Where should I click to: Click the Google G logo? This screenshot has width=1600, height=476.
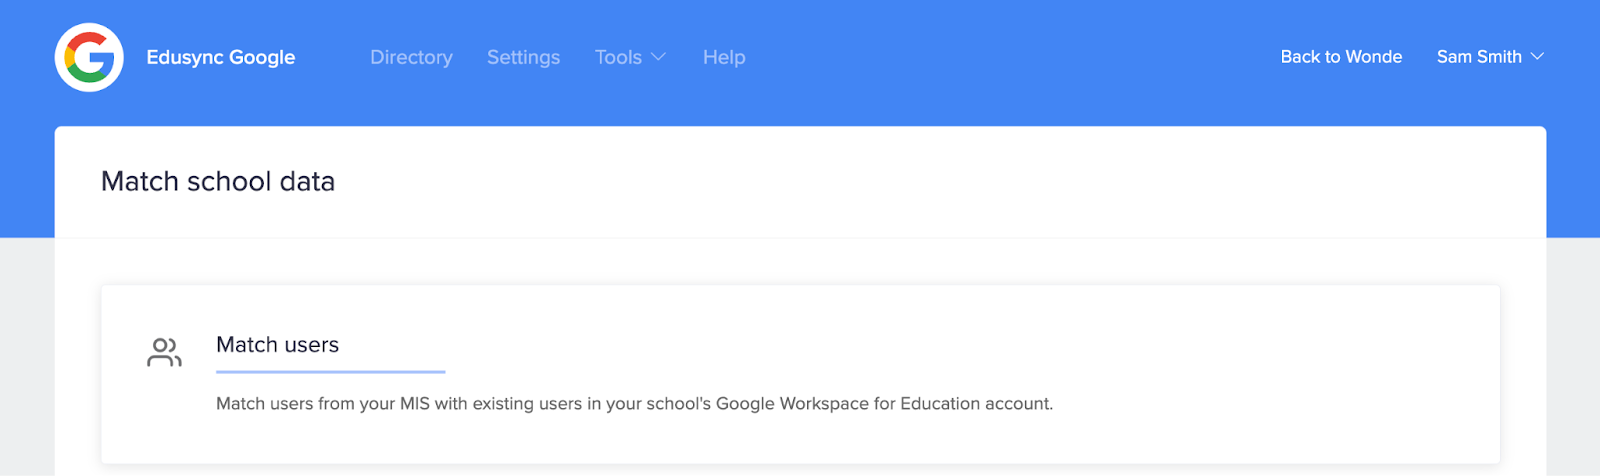(x=89, y=57)
